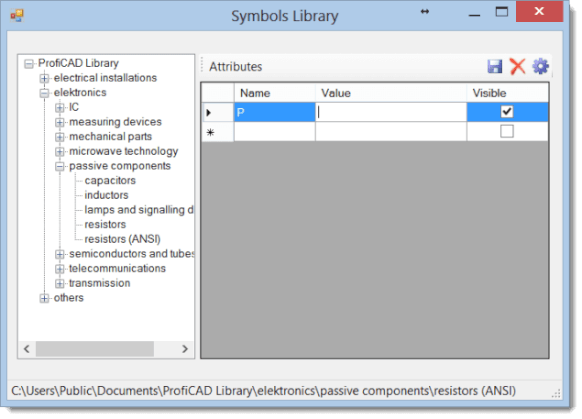Image resolution: width=582 pixels, height=419 pixels.
Task: Select new row header with asterisk
Action: 218,132
